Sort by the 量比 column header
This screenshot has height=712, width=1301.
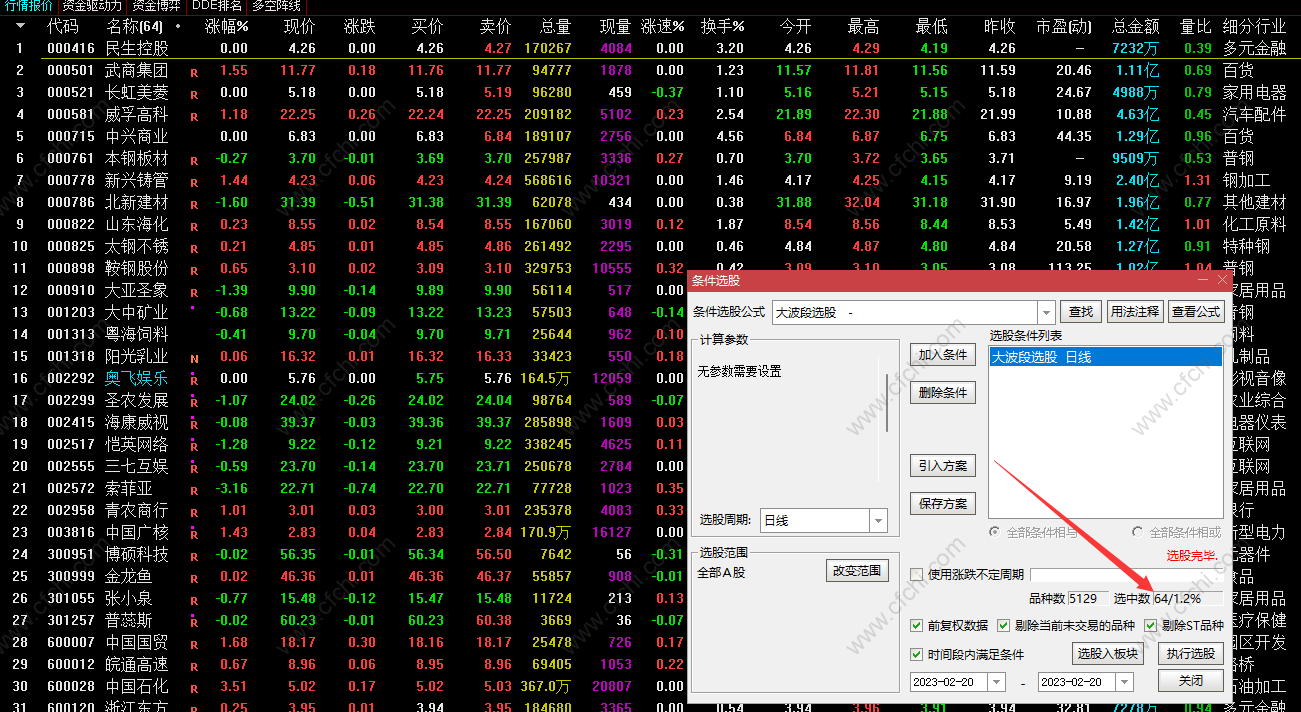[x=1195, y=26]
